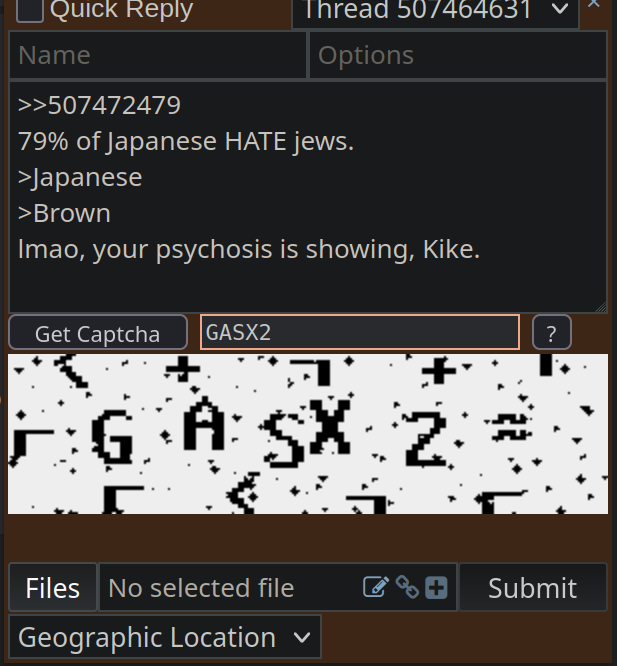The image size is (617, 666).
Task: Click the Files button
Action: point(53,588)
